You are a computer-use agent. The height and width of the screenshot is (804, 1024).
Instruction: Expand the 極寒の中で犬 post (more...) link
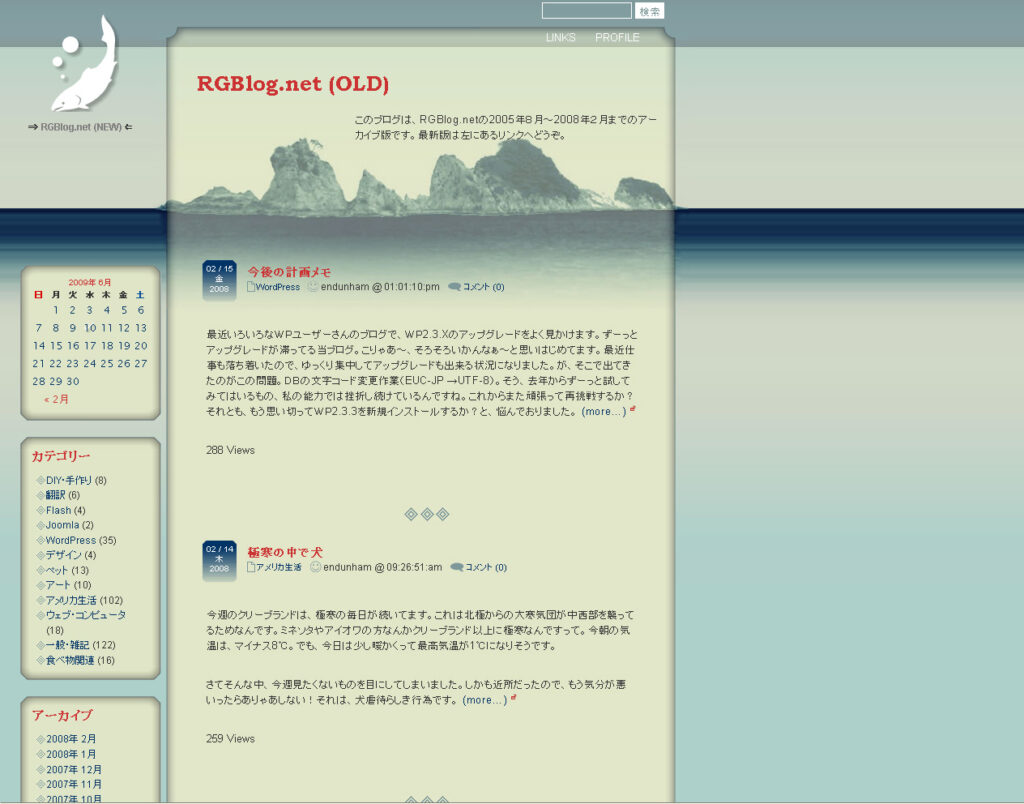(484, 700)
